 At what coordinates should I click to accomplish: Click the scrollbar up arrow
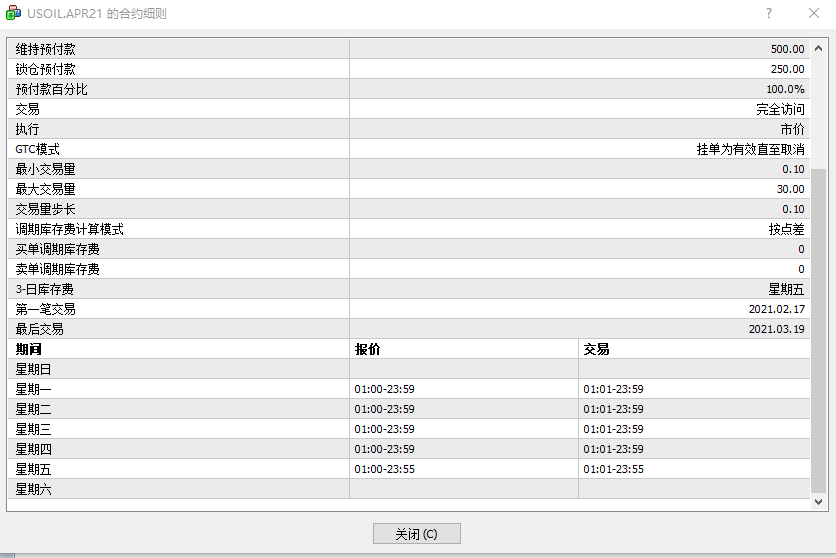(819, 47)
